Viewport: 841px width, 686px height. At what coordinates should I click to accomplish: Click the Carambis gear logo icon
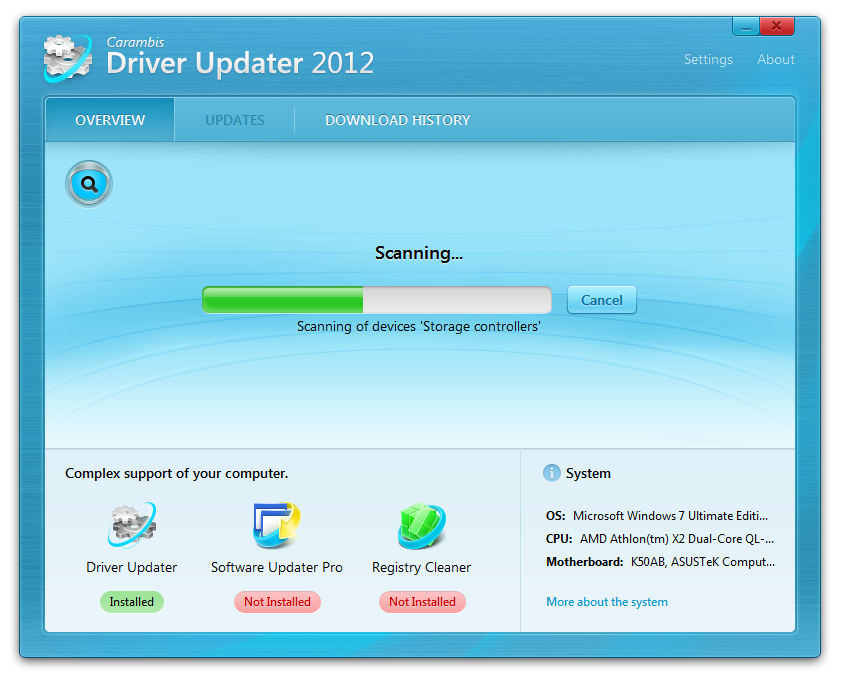68,58
